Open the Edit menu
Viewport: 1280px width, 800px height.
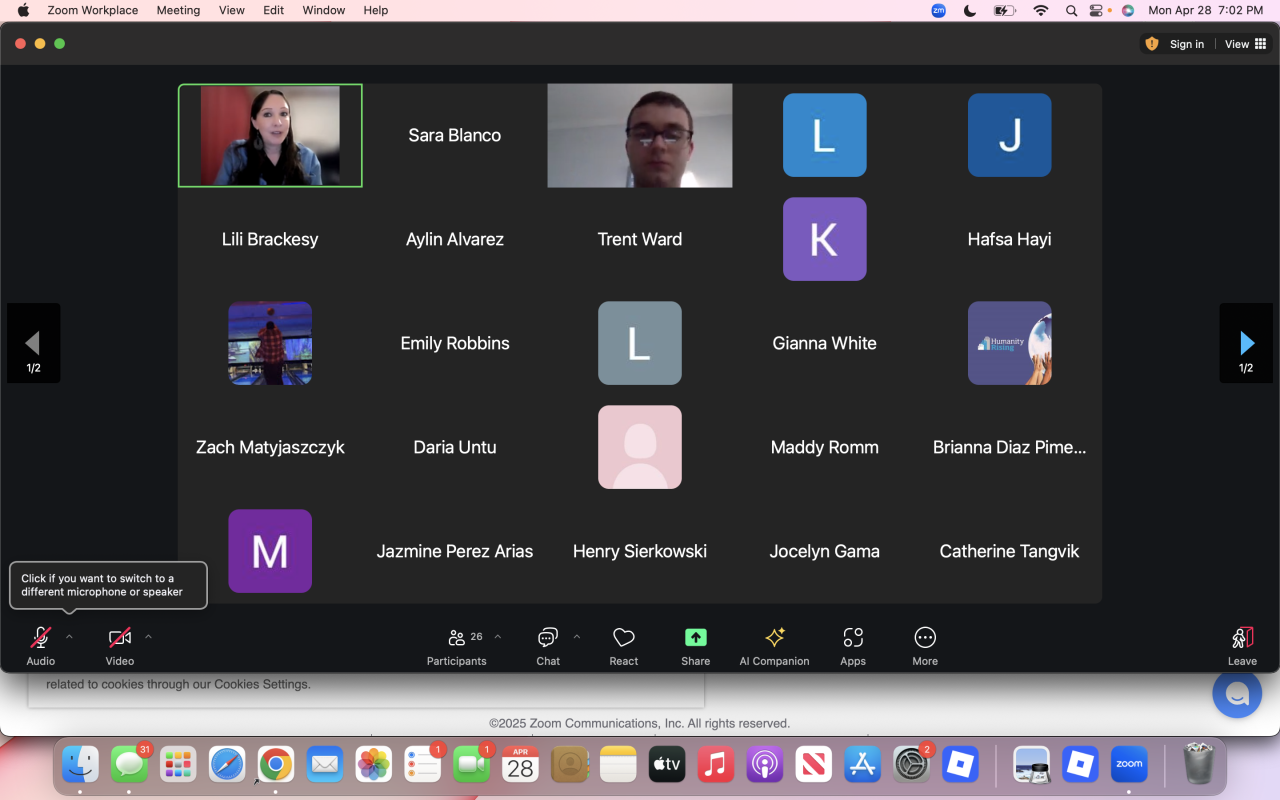point(274,10)
